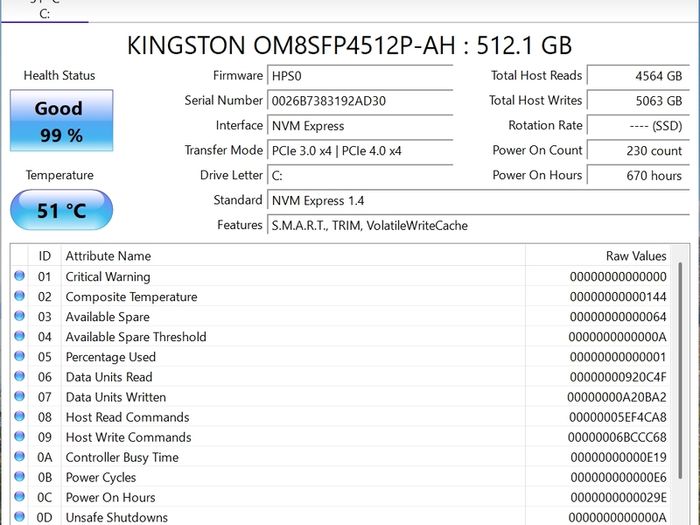The image size is (700, 525).
Task: Select the Host Write Commands attribute name
Action: coord(129,438)
